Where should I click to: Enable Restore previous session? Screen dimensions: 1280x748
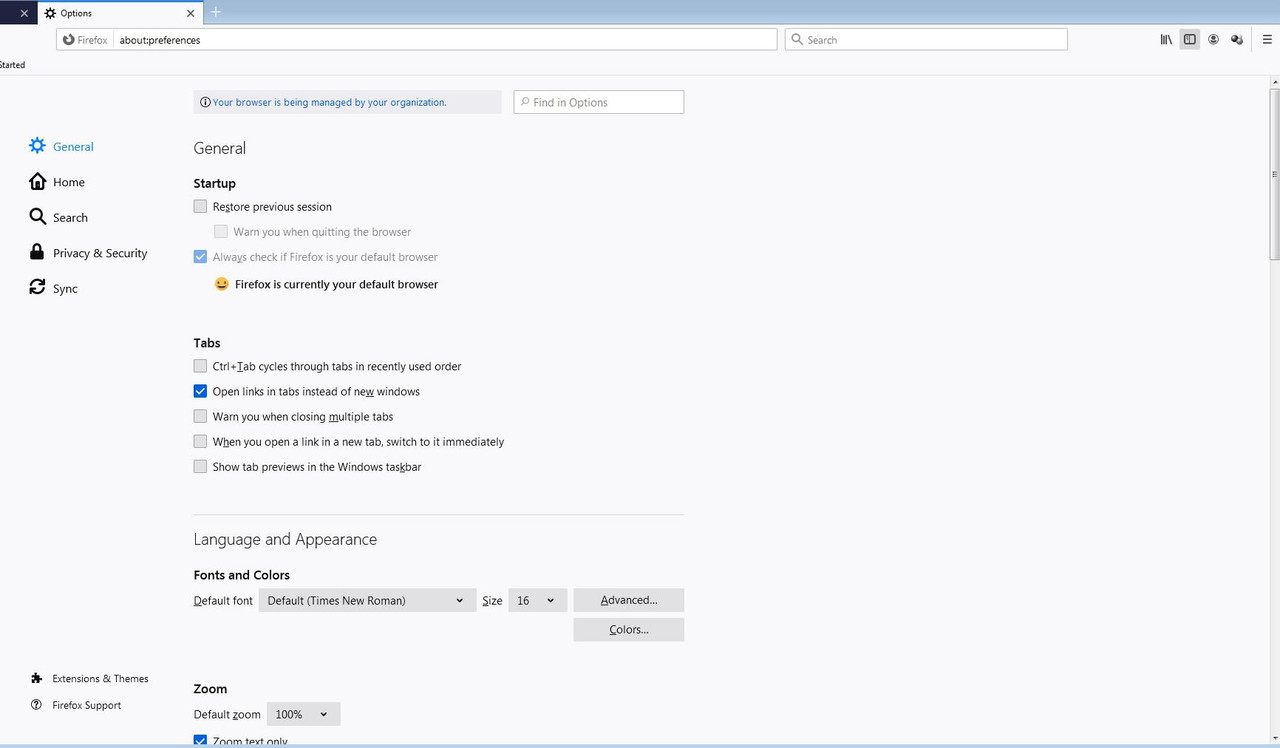(200, 206)
